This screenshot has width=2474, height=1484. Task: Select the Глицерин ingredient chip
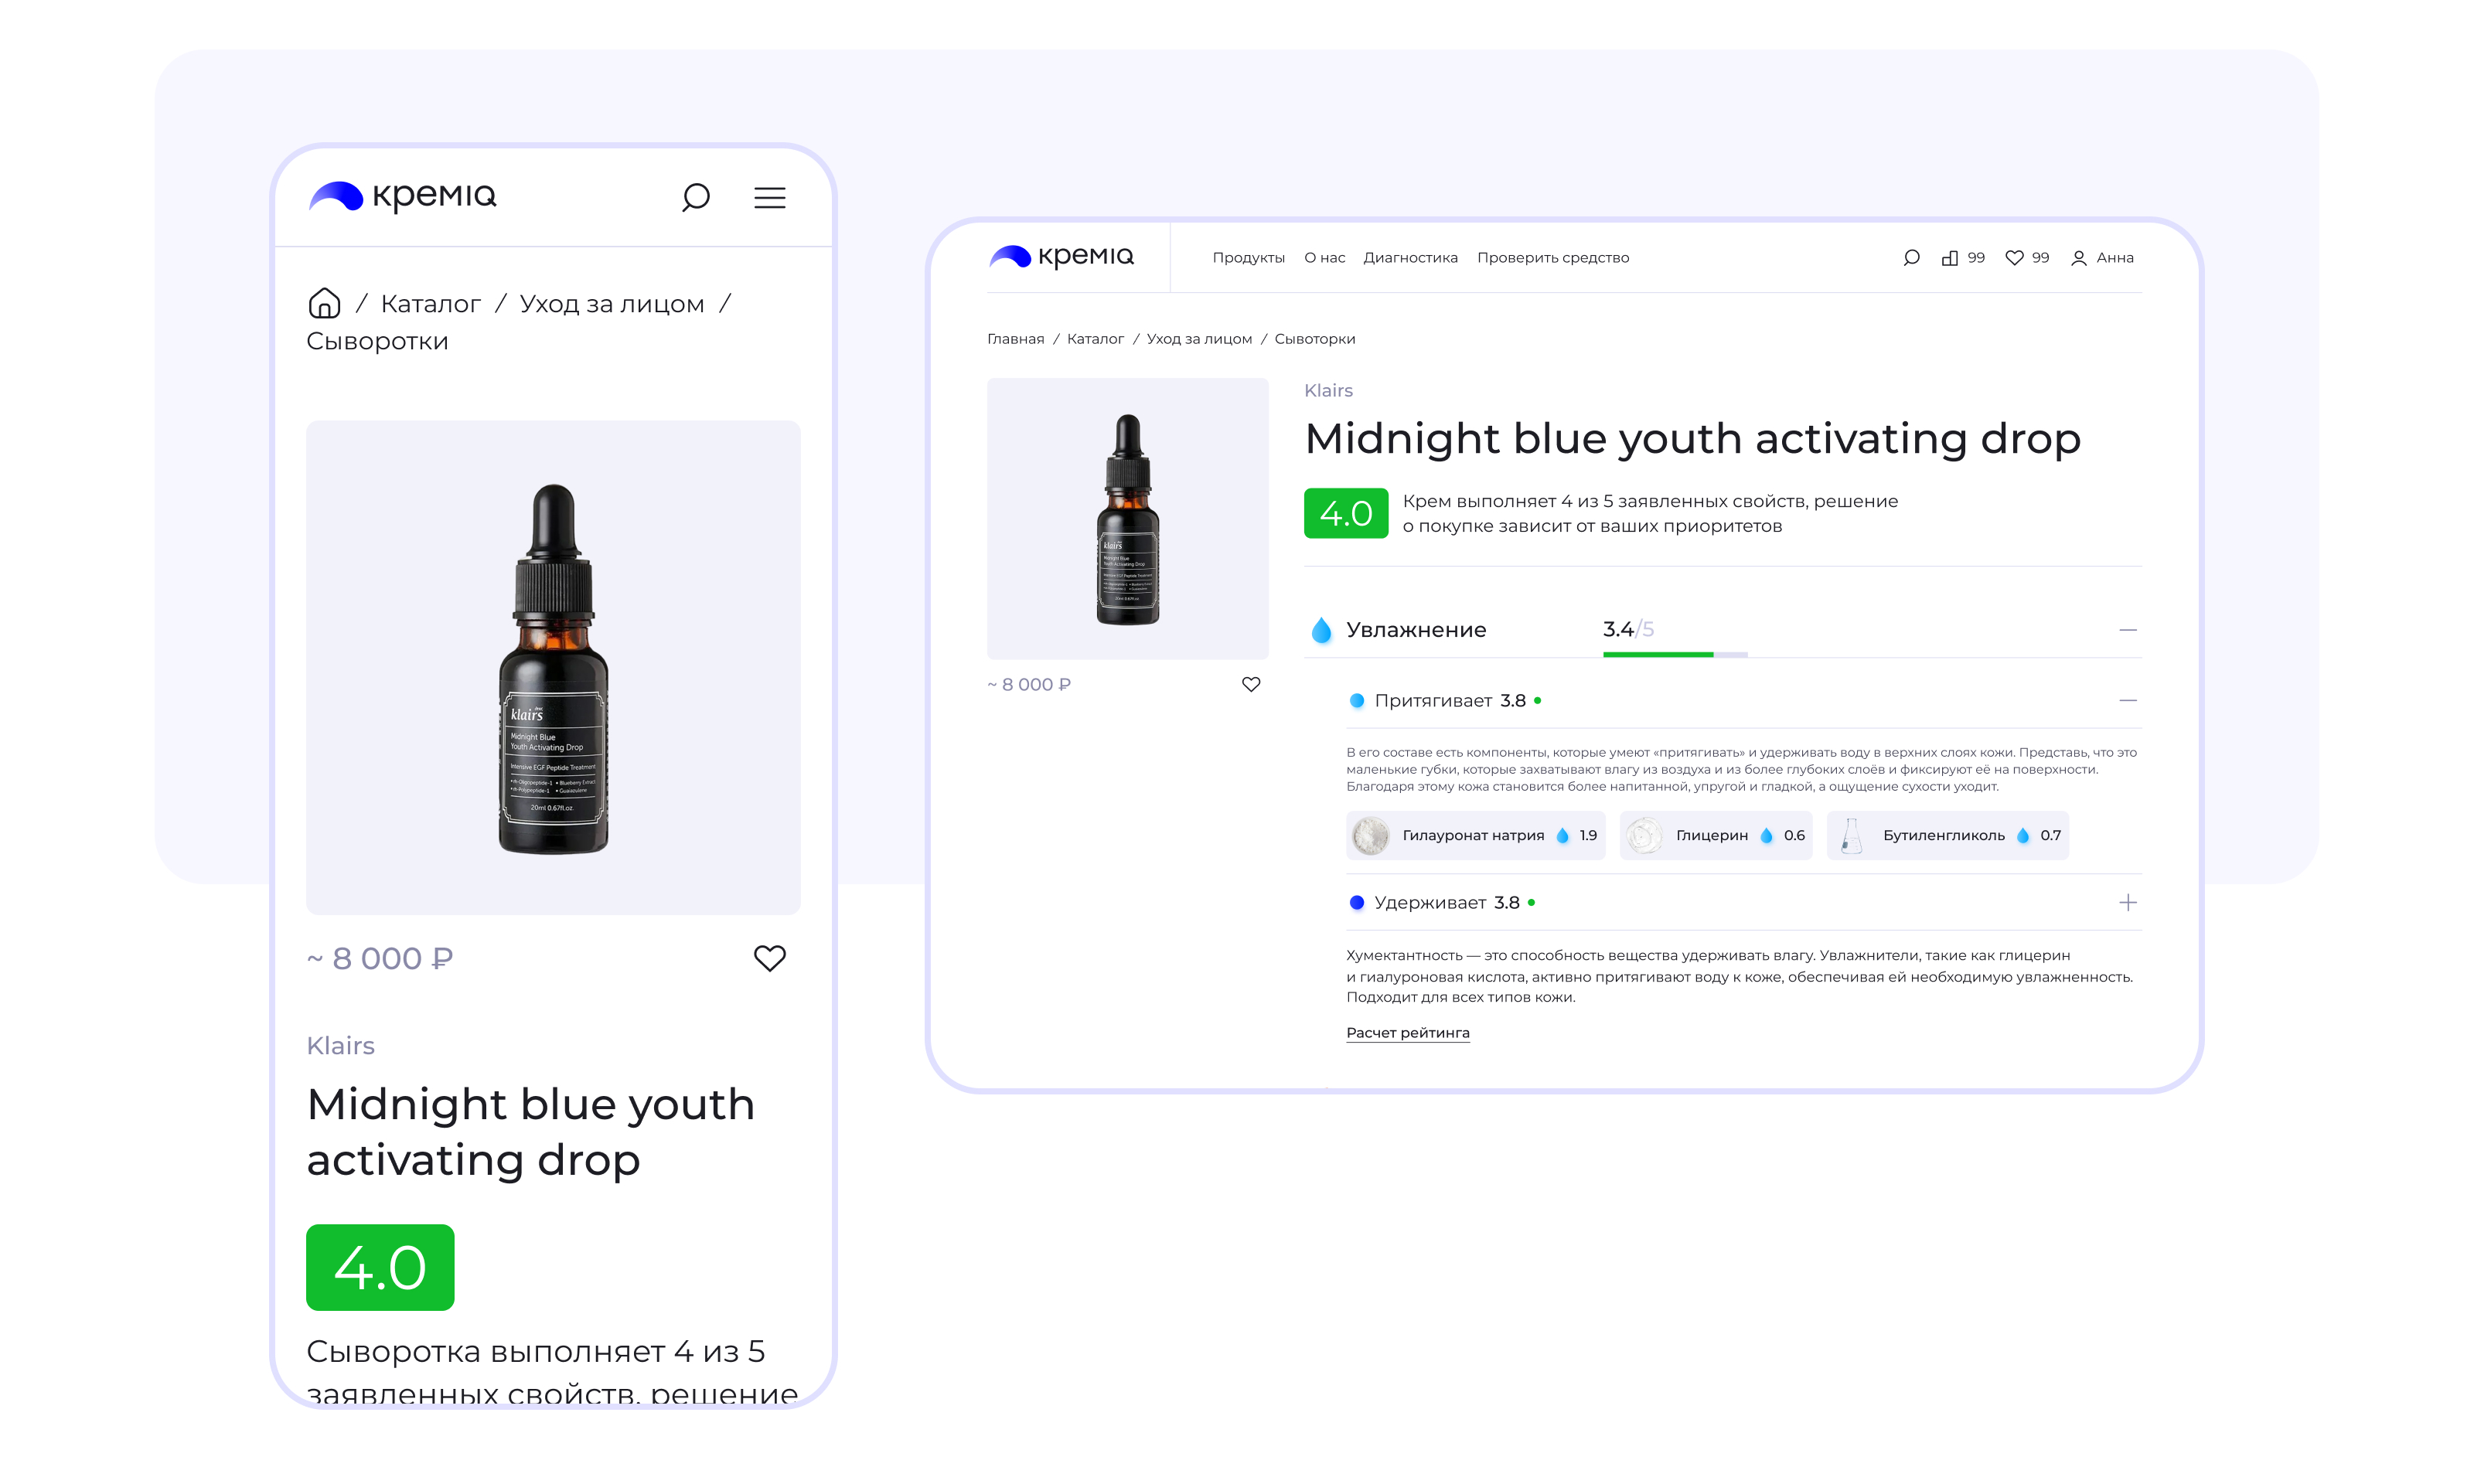1715,835
